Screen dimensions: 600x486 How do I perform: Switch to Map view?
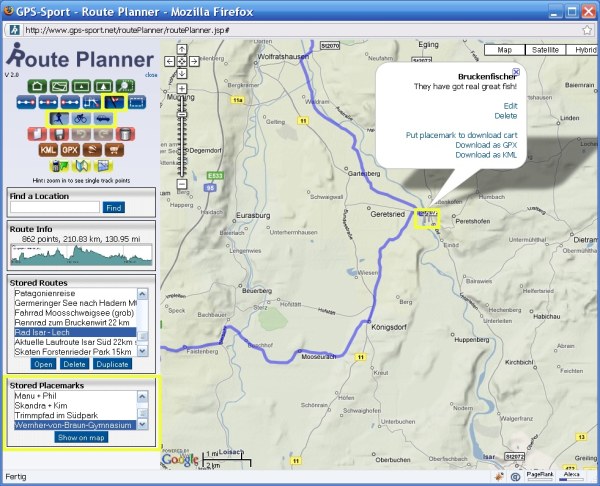pyautogui.click(x=504, y=50)
